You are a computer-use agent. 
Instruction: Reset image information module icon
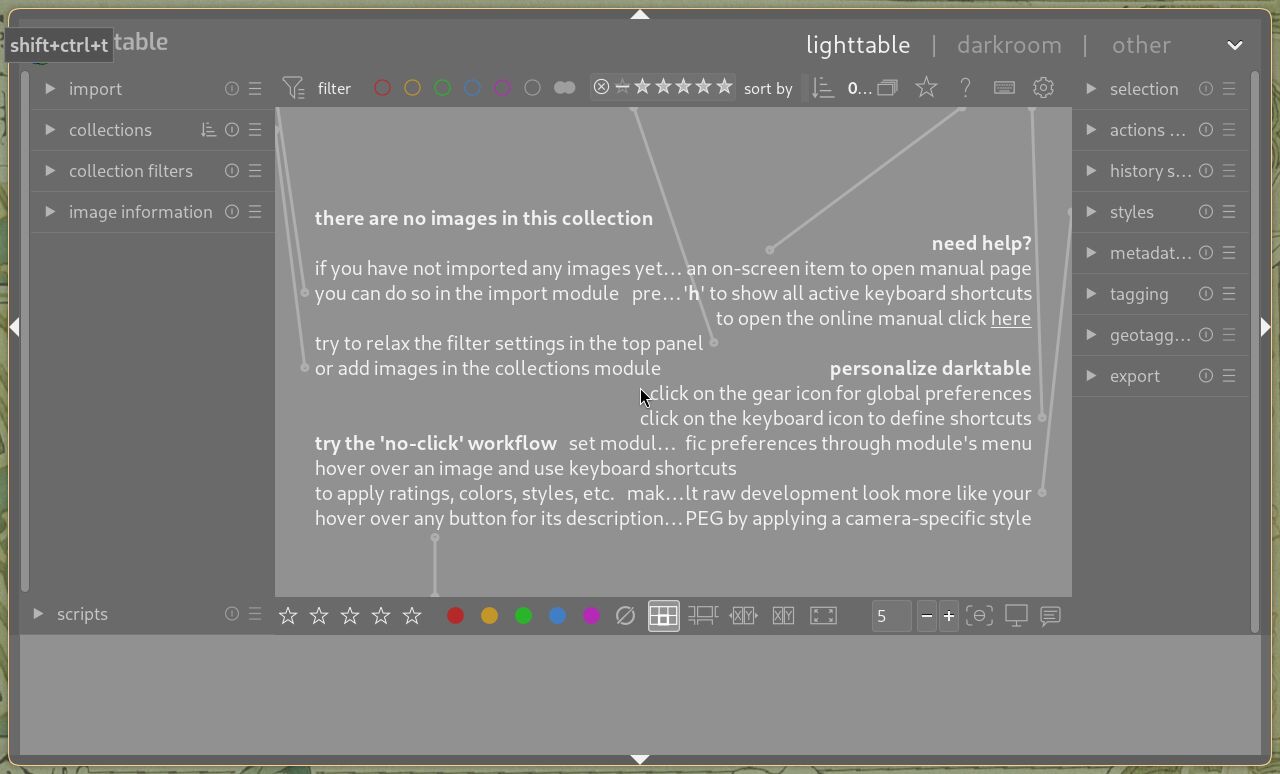tap(232, 212)
